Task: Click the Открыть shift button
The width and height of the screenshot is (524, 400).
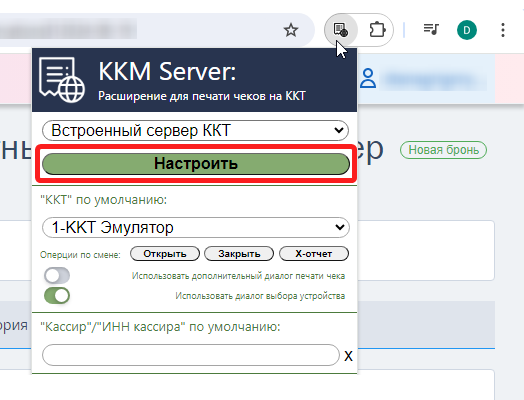Action: 165,254
